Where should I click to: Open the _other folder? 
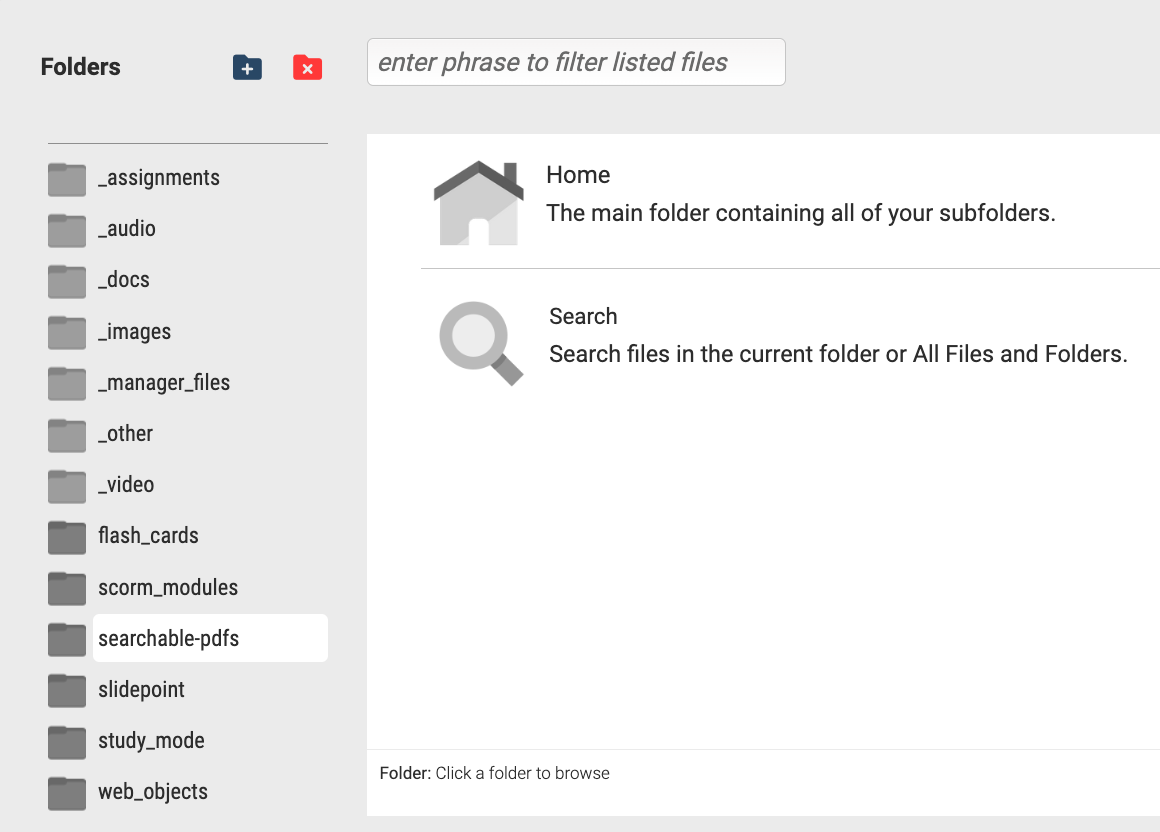[x=125, y=433]
